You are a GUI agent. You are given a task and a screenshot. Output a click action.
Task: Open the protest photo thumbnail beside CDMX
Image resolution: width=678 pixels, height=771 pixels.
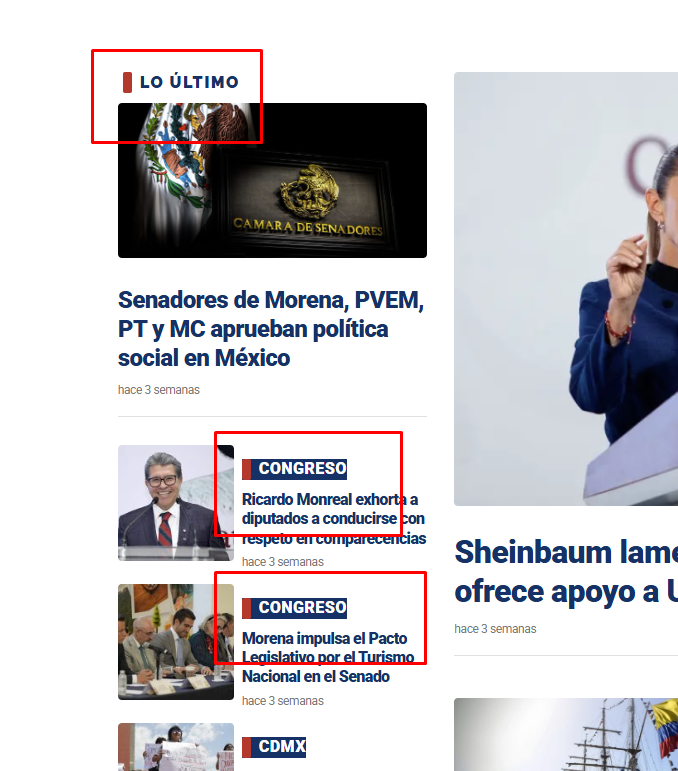tap(176, 747)
